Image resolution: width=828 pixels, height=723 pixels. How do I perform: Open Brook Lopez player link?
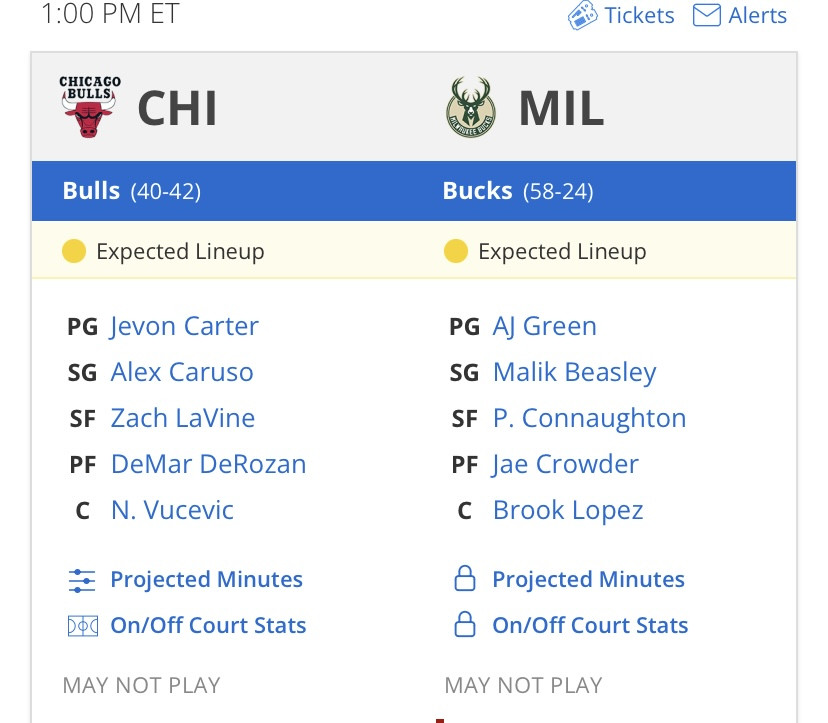568,511
